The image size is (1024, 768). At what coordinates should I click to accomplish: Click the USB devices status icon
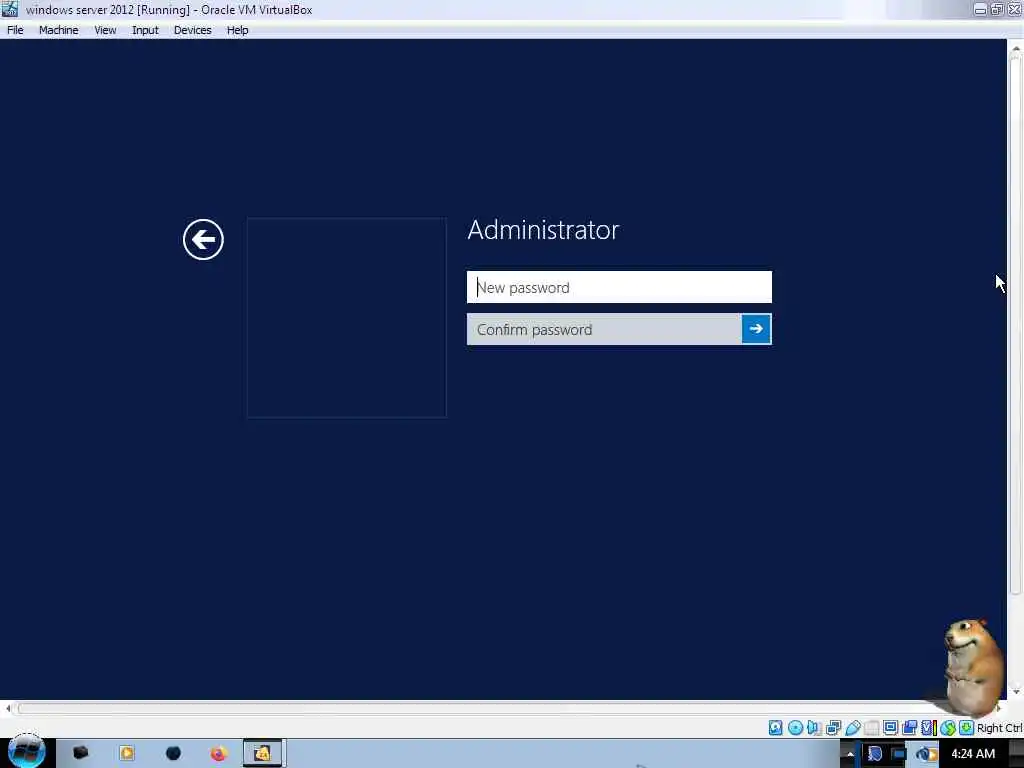853,728
